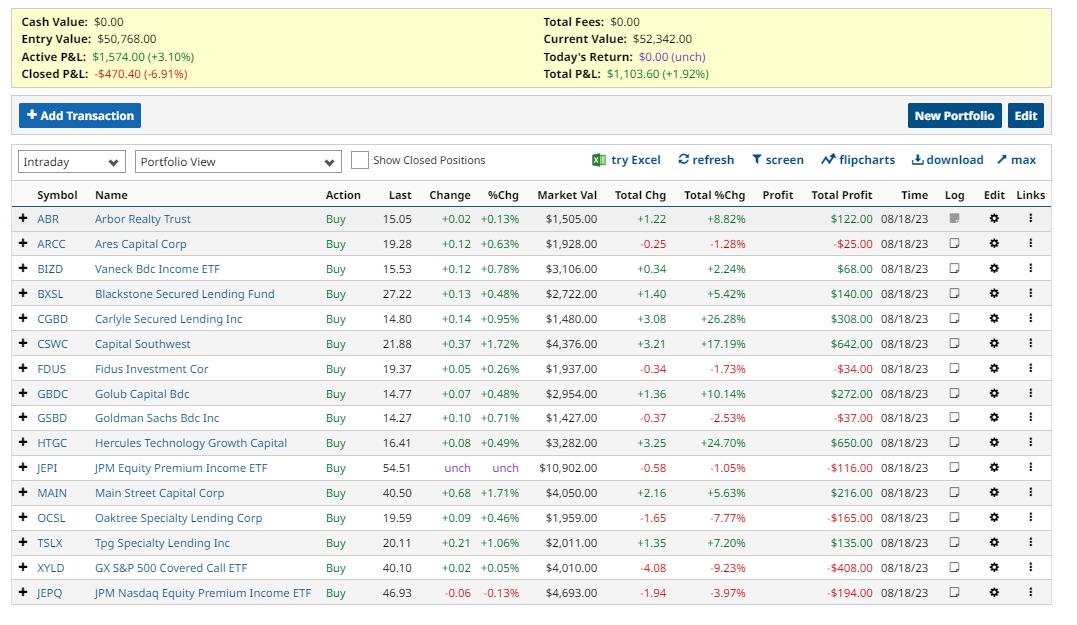Click the try Excel icon link
Screen dimensions: 1077x625
tap(626, 160)
